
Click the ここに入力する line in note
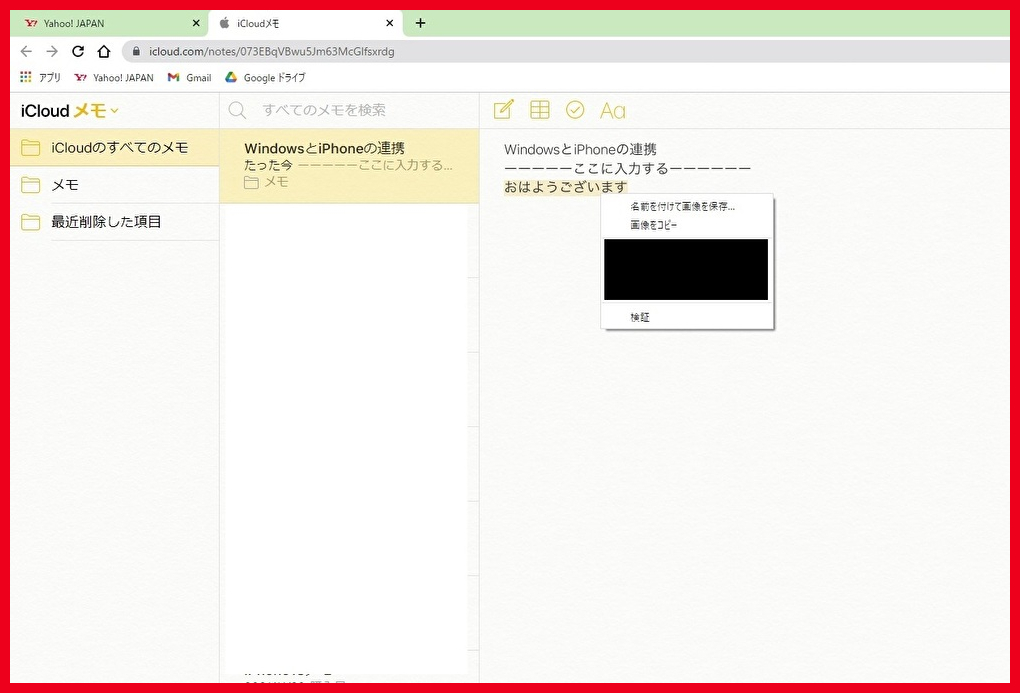pos(627,169)
